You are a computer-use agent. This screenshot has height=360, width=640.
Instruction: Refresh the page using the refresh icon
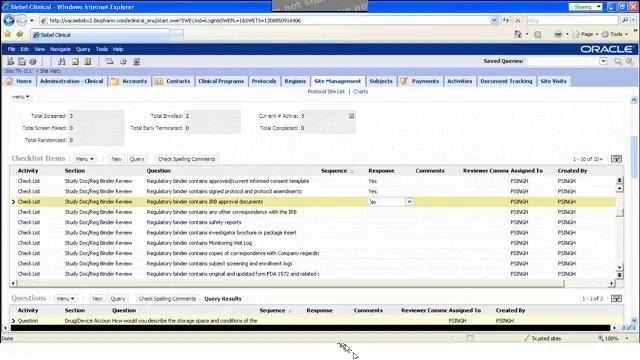(x=506, y=20)
